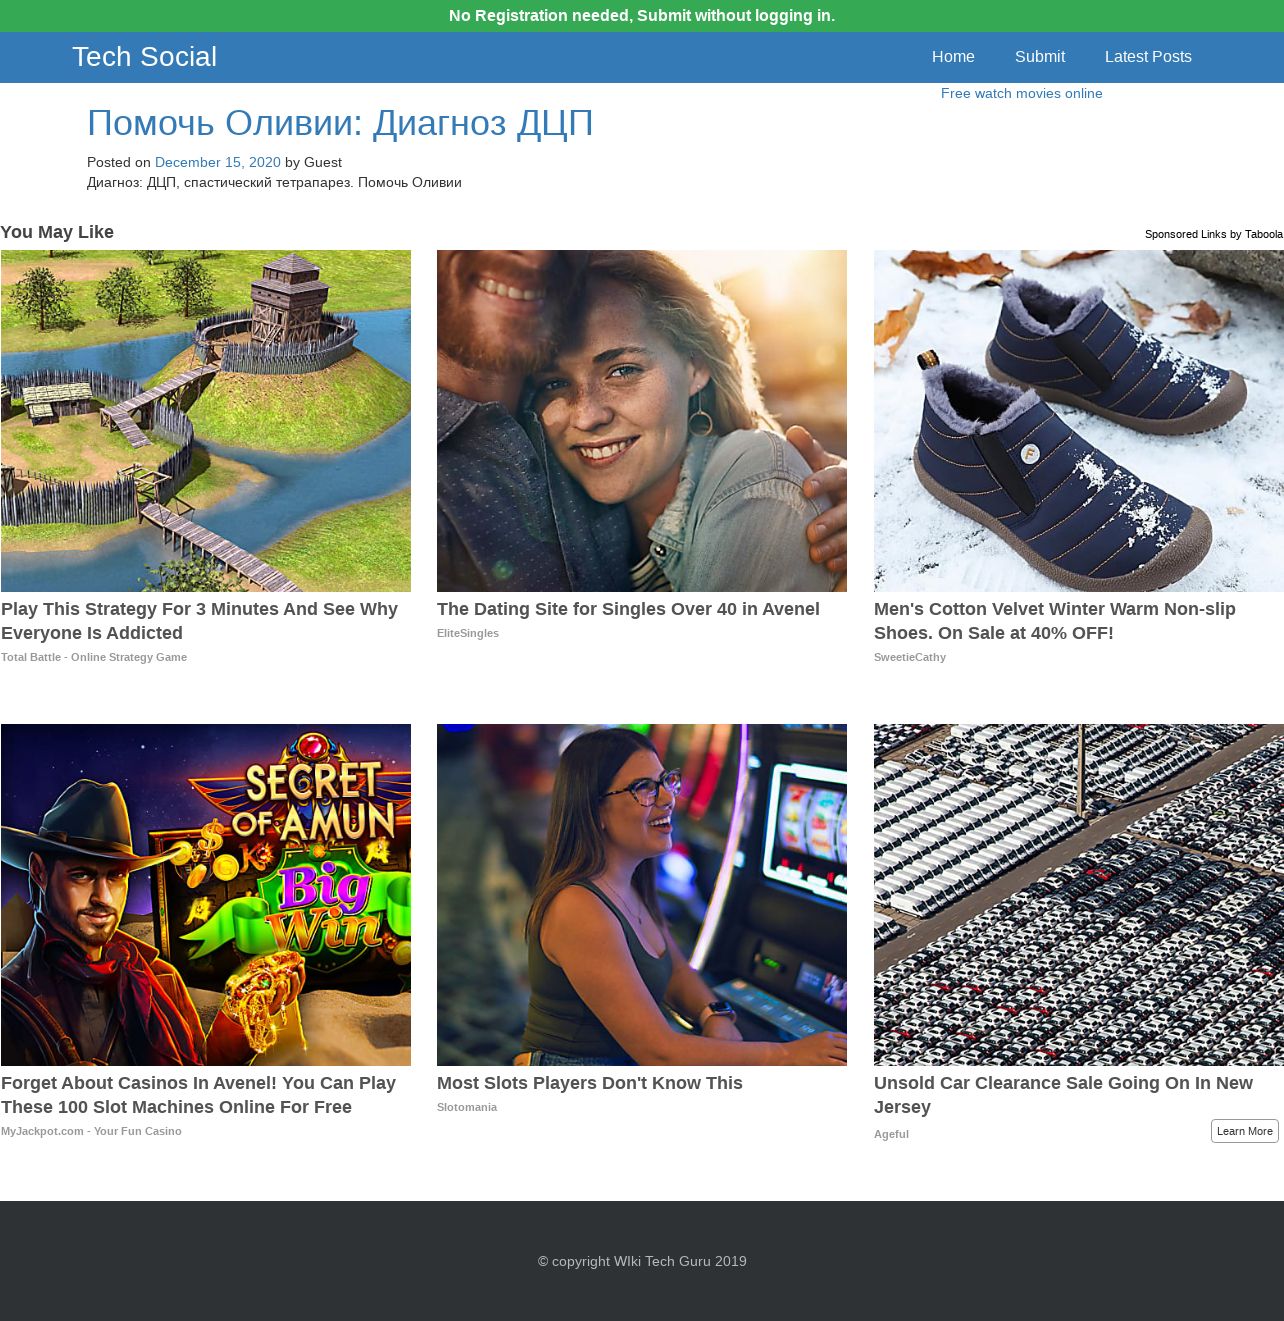Click Most Slots Players Don't Know This
Image resolution: width=1284 pixels, height=1321 pixels.
pyautogui.click(x=590, y=1083)
